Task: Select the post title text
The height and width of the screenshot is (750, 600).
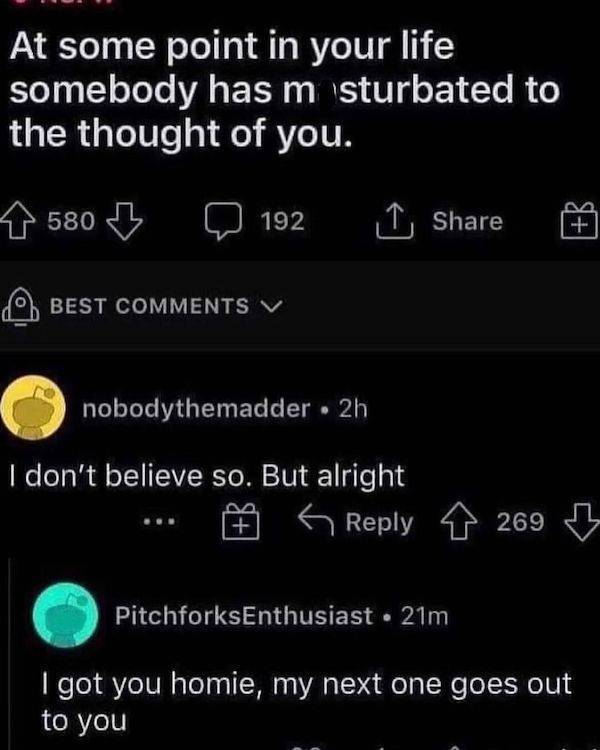Action: click(284, 90)
